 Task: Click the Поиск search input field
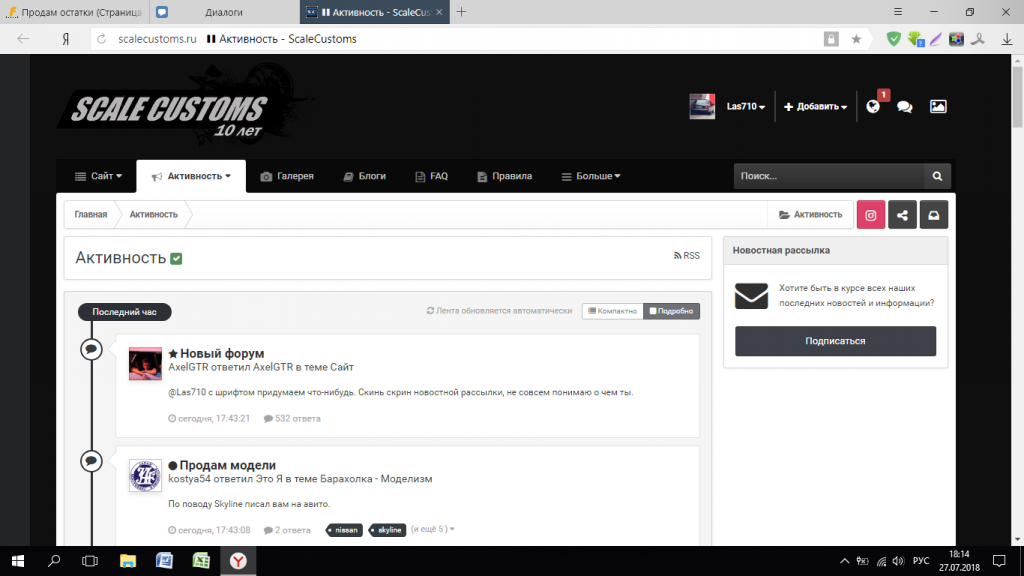point(825,176)
